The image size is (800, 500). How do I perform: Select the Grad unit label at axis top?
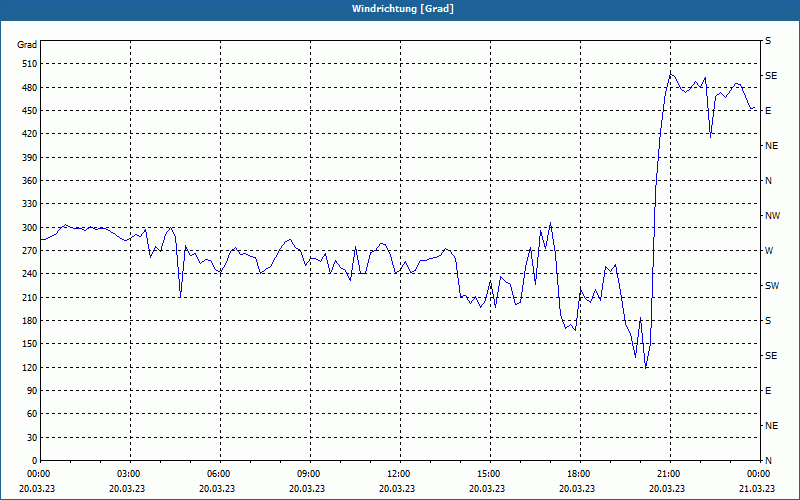click(27, 45)
